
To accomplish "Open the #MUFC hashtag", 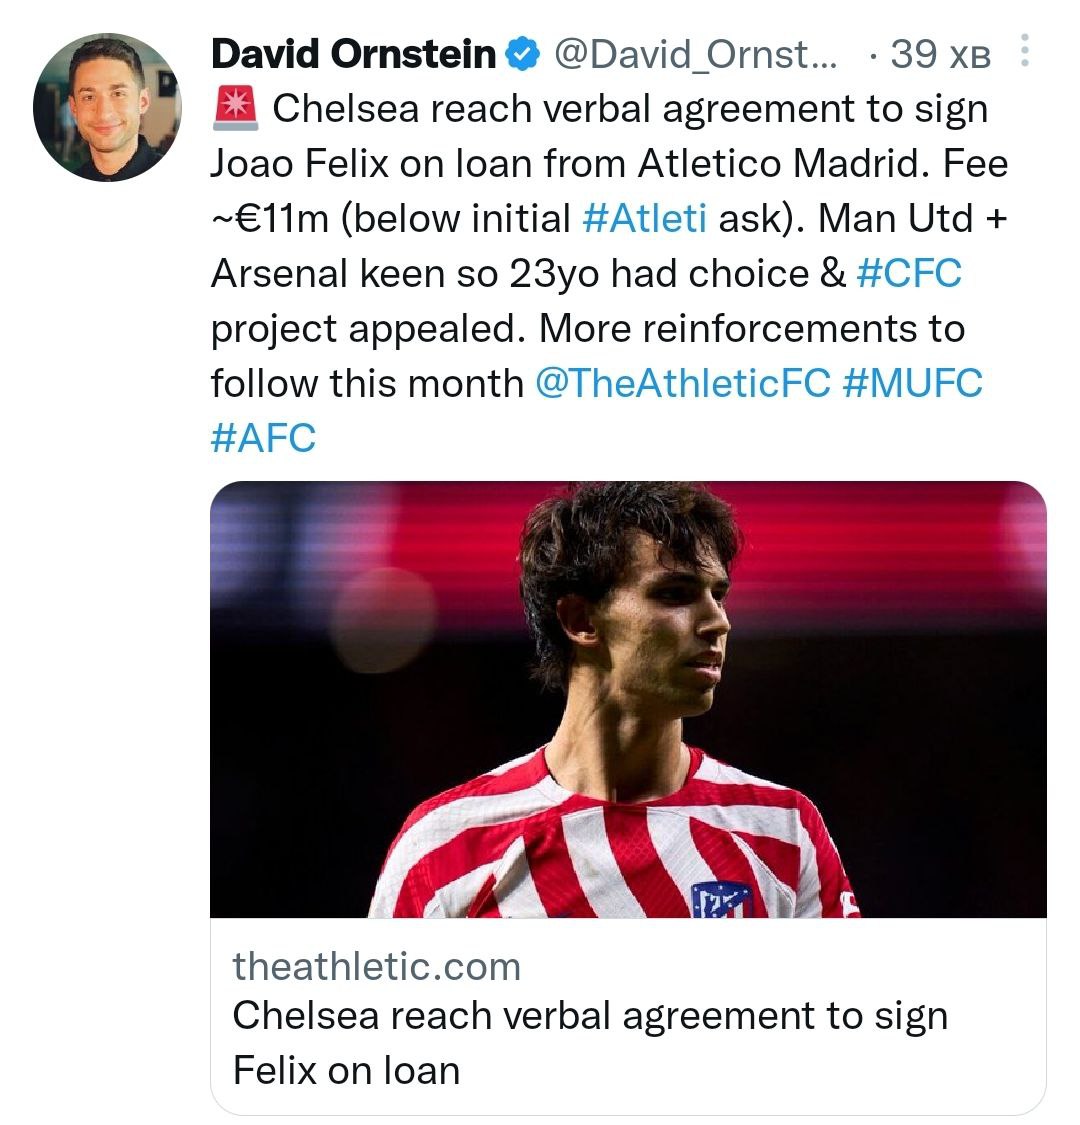I will tap(913, 383).
